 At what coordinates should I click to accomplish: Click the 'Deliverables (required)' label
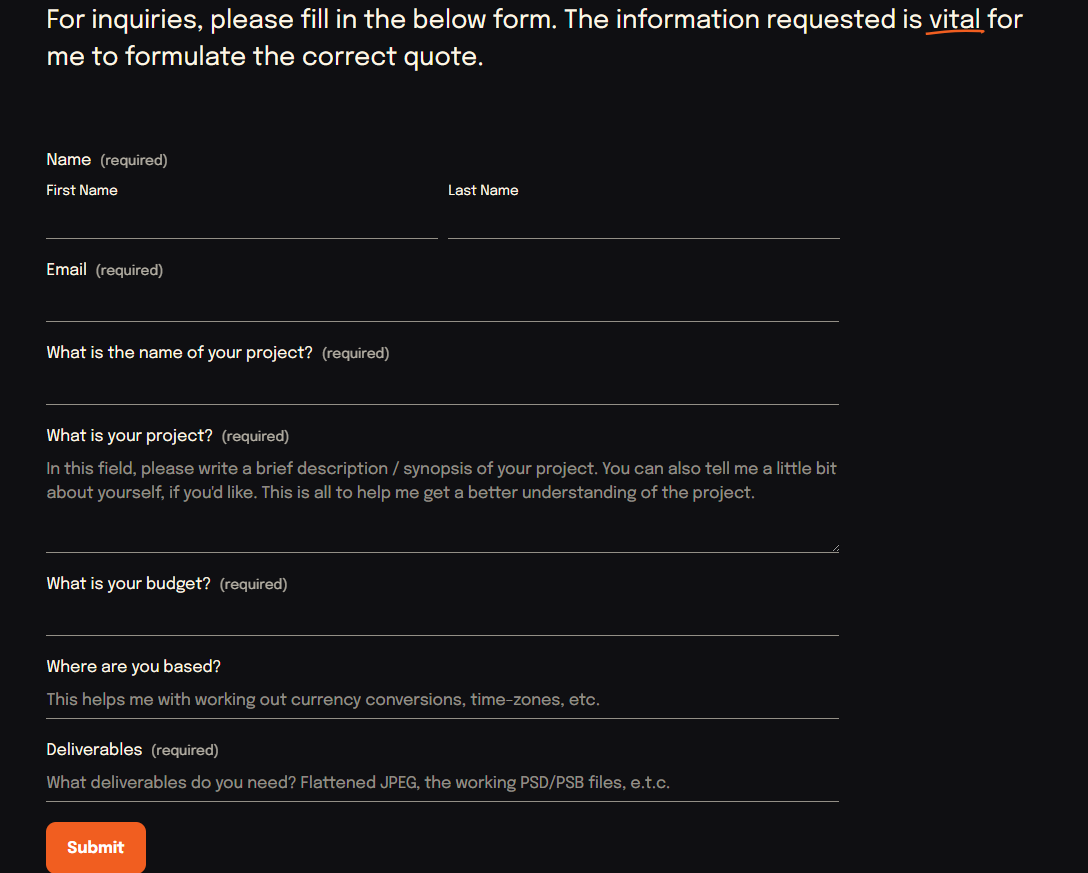click(x=133, y=749)
